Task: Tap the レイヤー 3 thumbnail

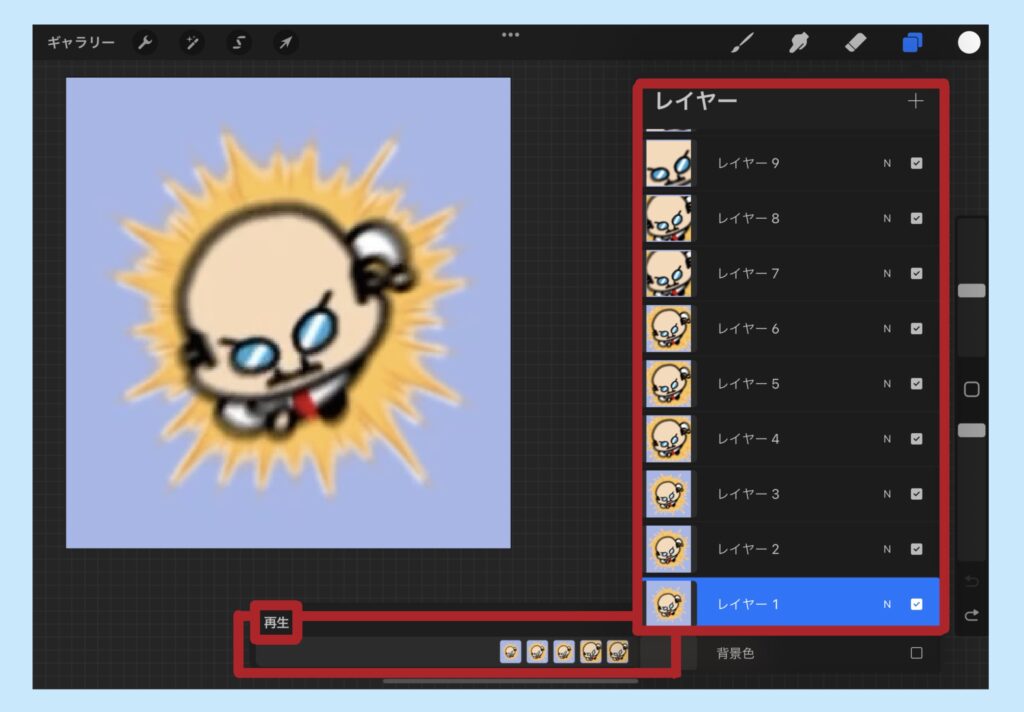Action: point(669,494)
